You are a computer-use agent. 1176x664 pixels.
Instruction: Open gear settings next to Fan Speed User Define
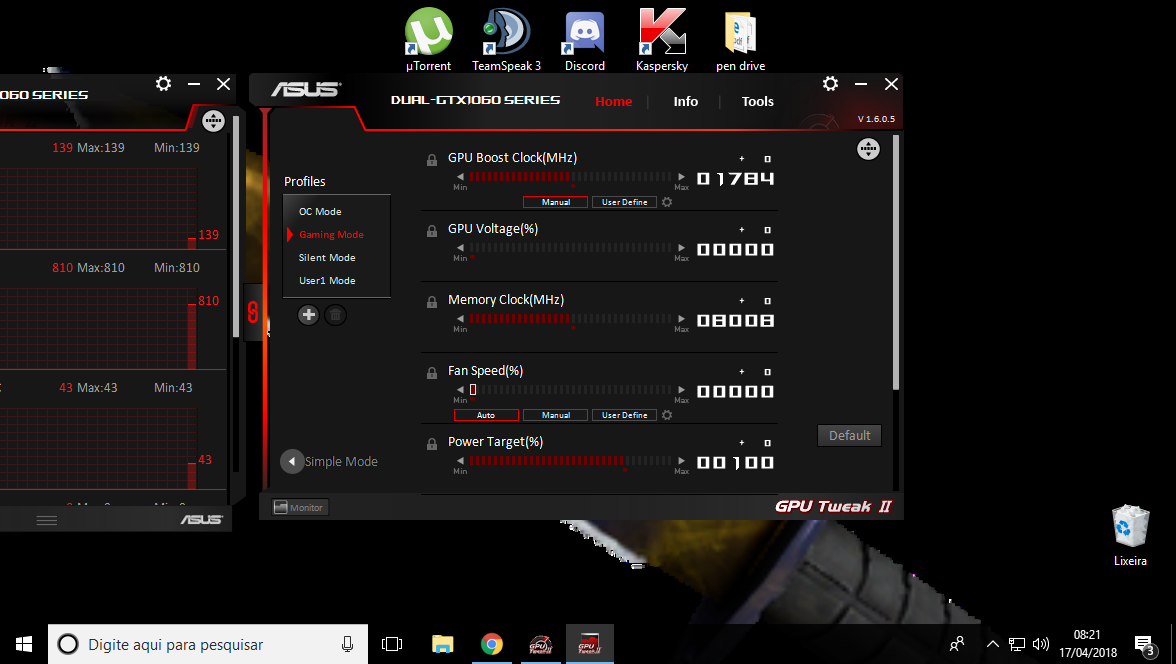(667, 415)
